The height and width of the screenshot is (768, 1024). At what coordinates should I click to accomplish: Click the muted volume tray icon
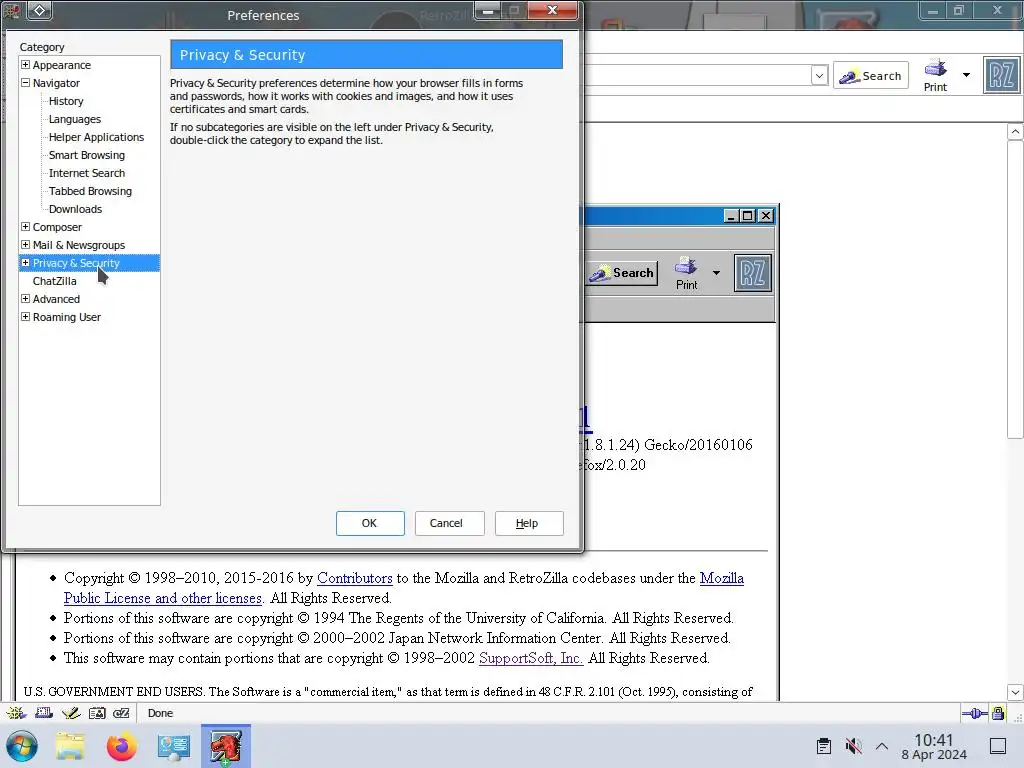(853, 746)
